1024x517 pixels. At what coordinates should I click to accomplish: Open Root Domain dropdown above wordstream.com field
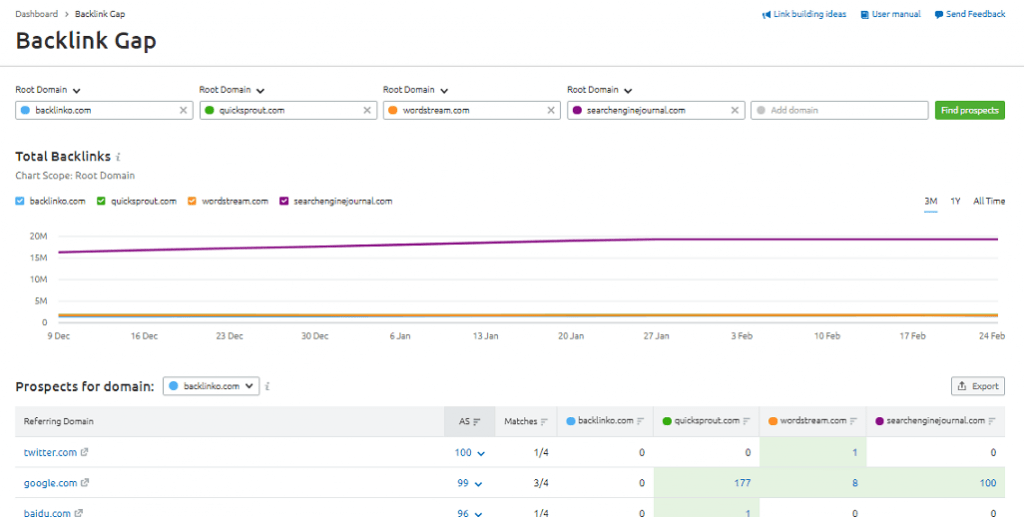coord(415,90)
